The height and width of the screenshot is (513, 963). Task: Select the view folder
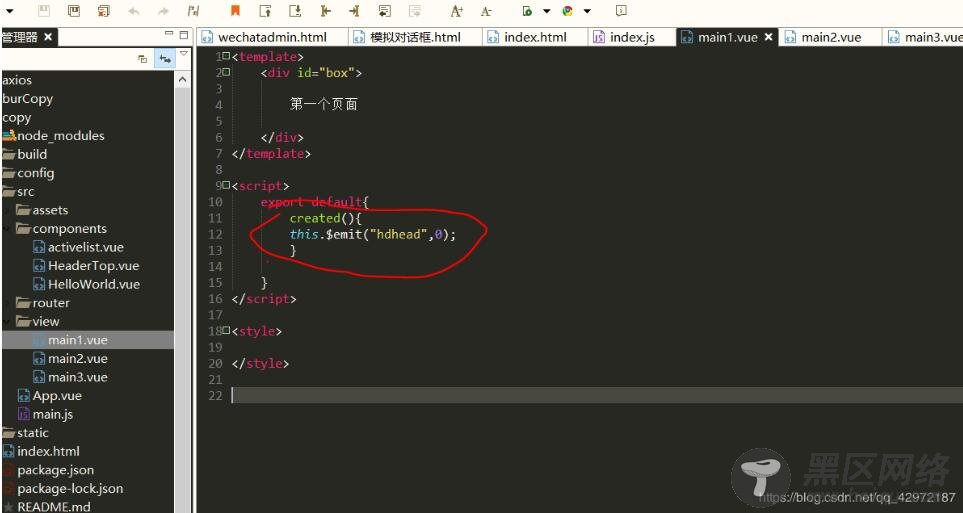click(45, 321)
